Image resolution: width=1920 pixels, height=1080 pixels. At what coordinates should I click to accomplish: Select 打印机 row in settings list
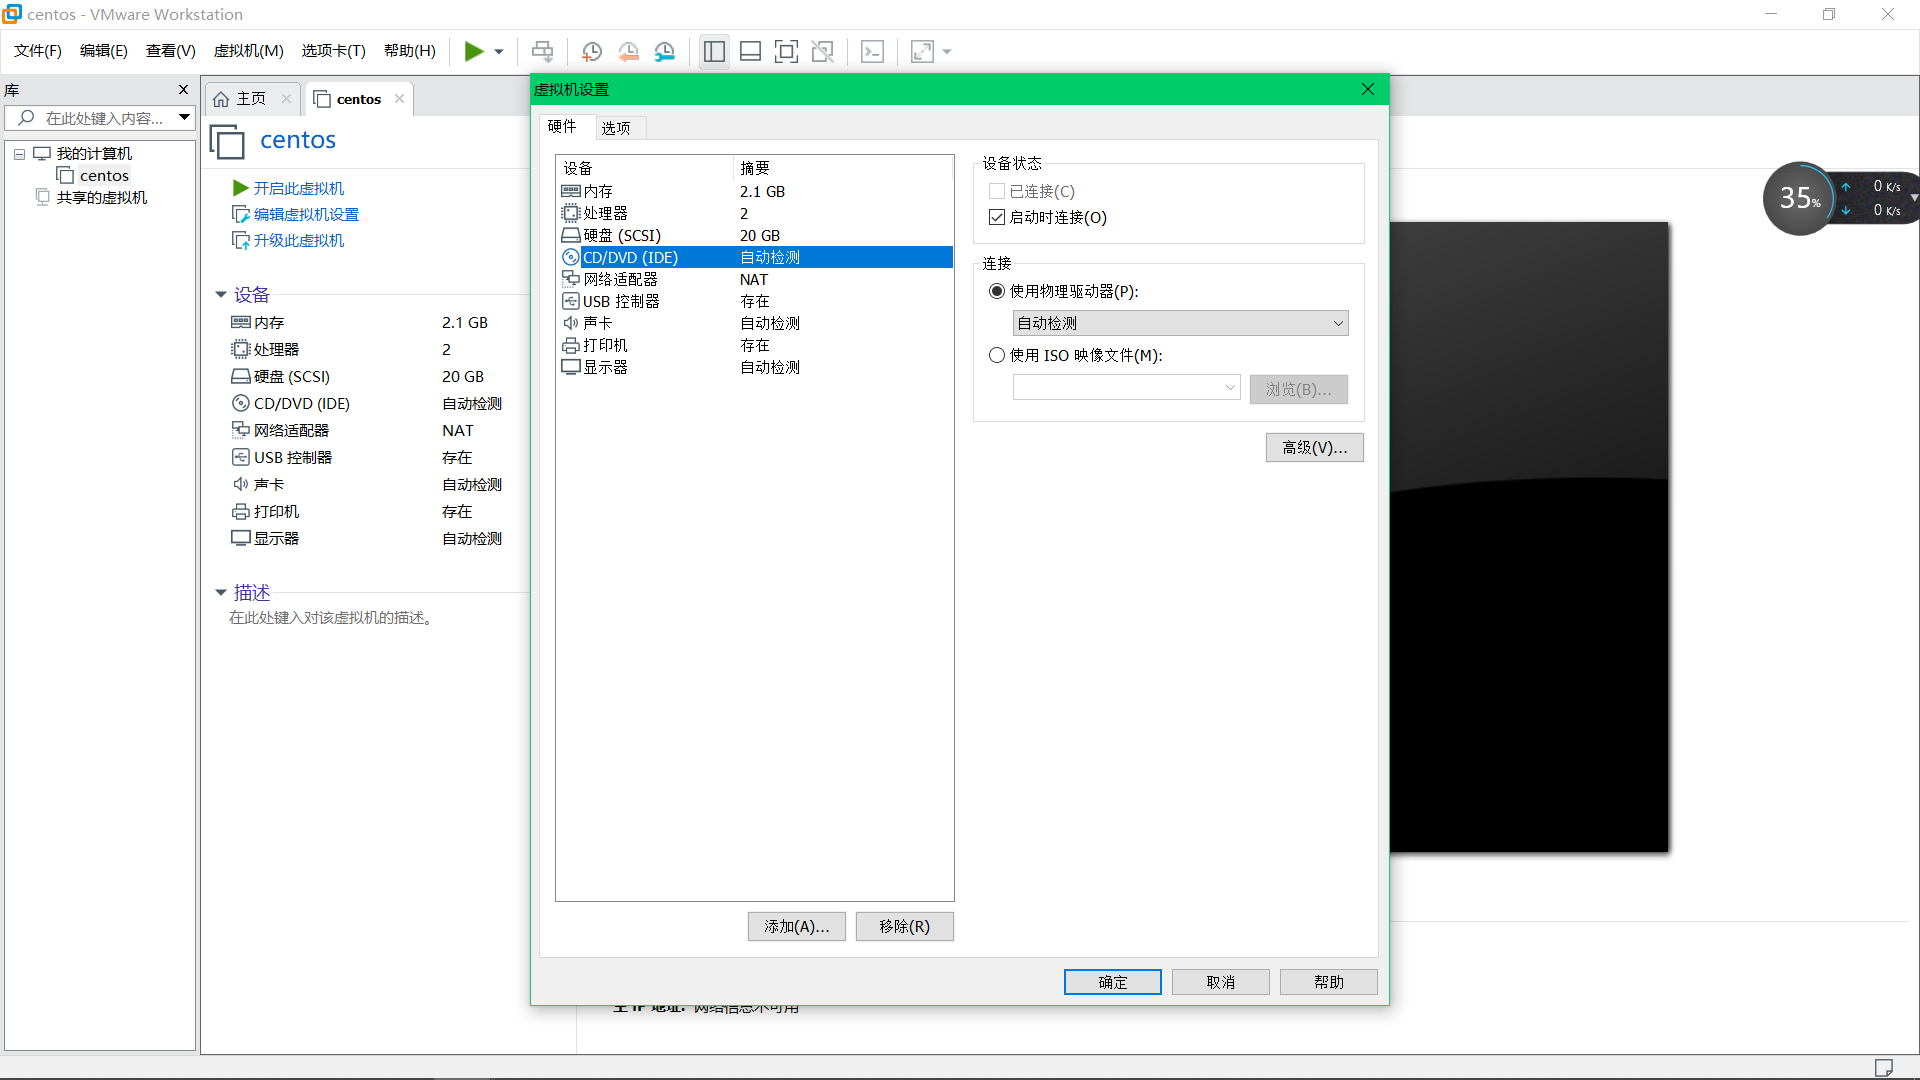tap(754, 345)
